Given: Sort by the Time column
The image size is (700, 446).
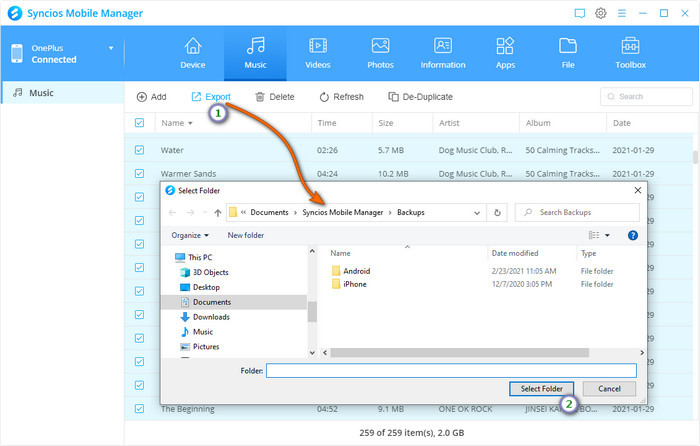Looking at the screenshot, I should tap(327, 123).
